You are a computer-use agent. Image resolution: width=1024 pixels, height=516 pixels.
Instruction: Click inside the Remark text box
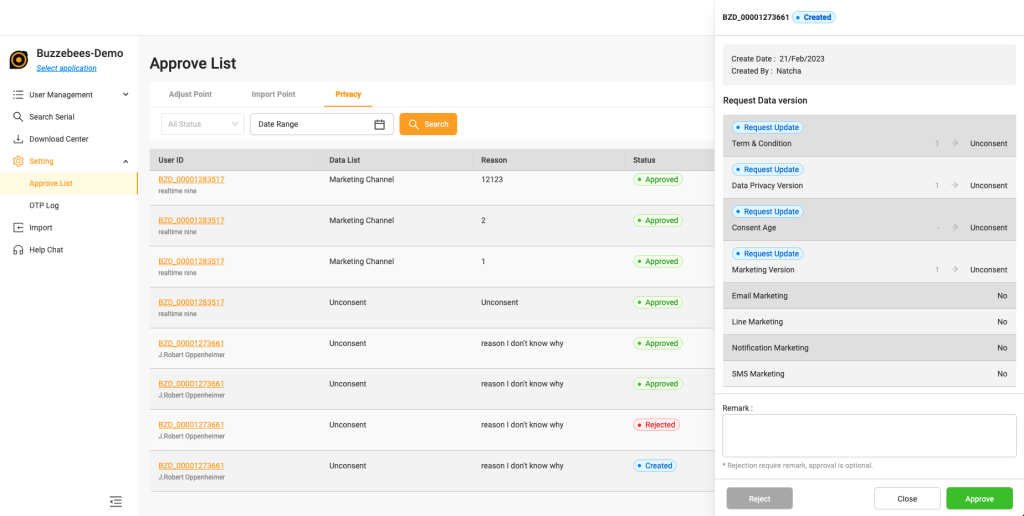click(x=869, y=435)
